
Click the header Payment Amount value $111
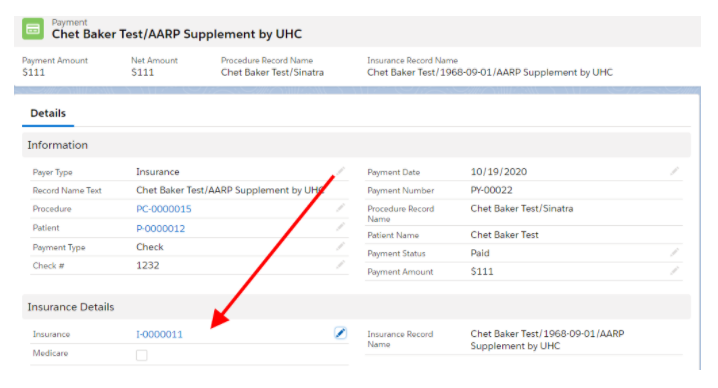tap(33, 72)
